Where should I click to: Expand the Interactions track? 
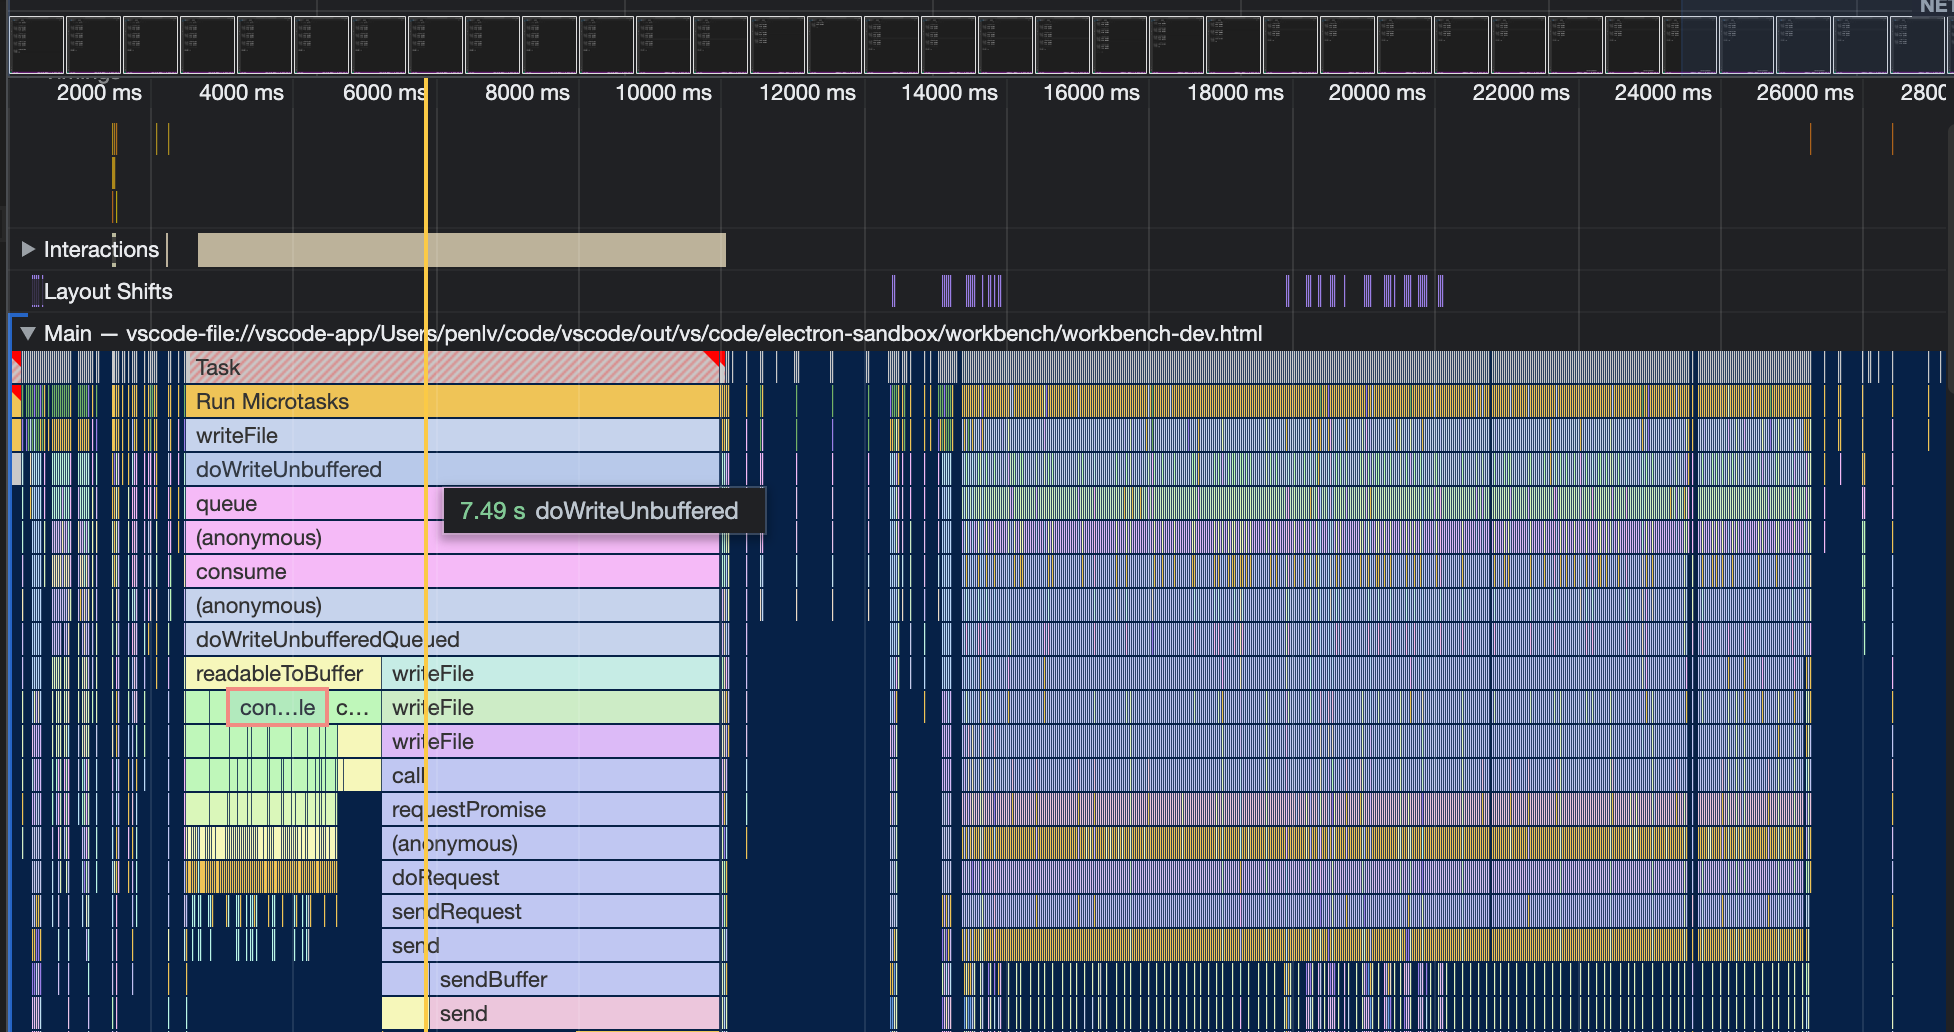point(27,249)
